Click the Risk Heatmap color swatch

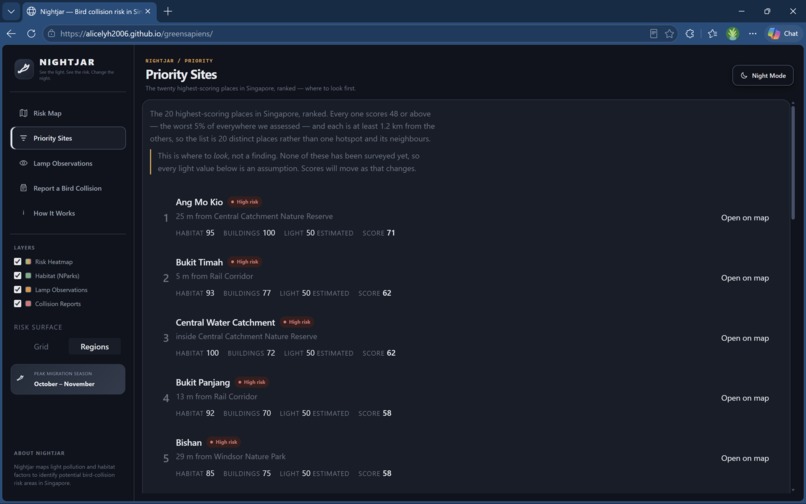point(28,262)
